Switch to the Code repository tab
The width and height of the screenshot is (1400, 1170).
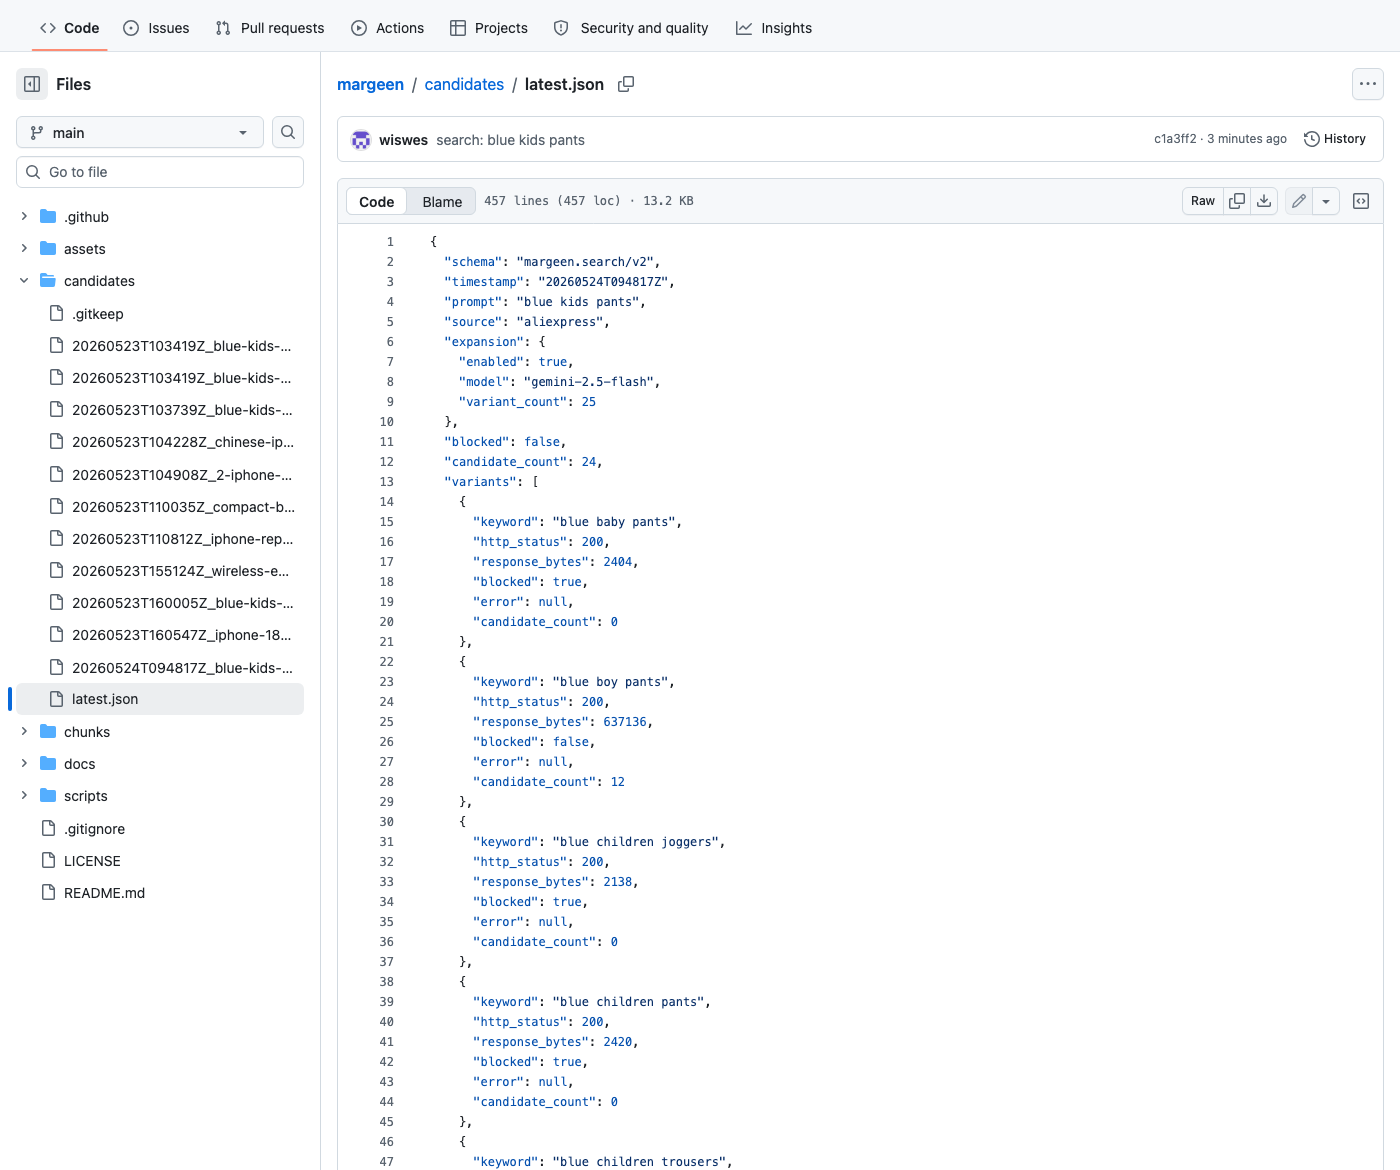tap(69, 28)
